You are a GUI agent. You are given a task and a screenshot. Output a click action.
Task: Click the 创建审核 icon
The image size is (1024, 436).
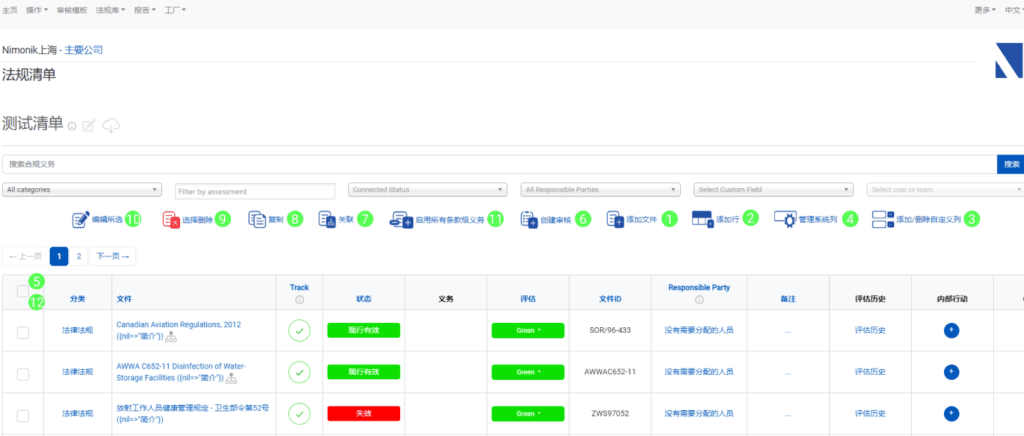pyautogui.click(x=529, y=219)
